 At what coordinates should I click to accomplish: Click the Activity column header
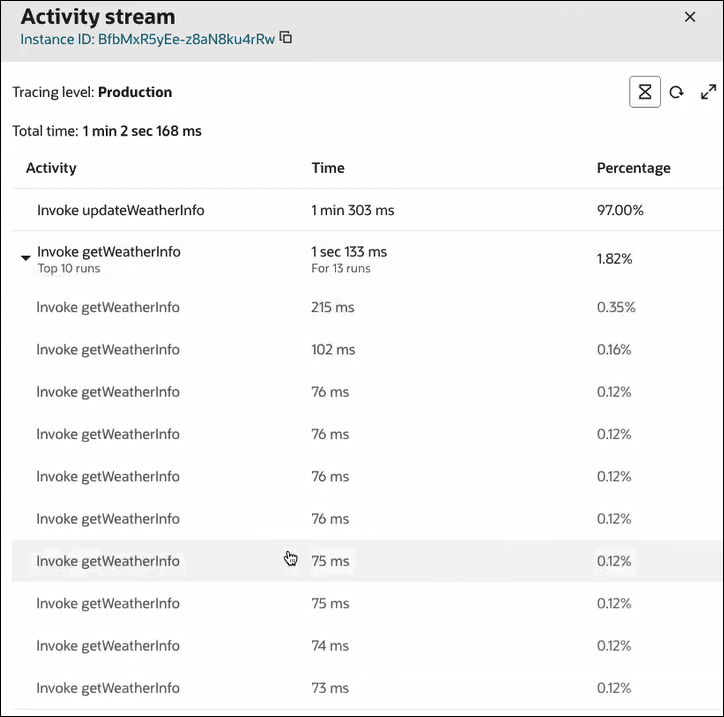coord(51,168)
